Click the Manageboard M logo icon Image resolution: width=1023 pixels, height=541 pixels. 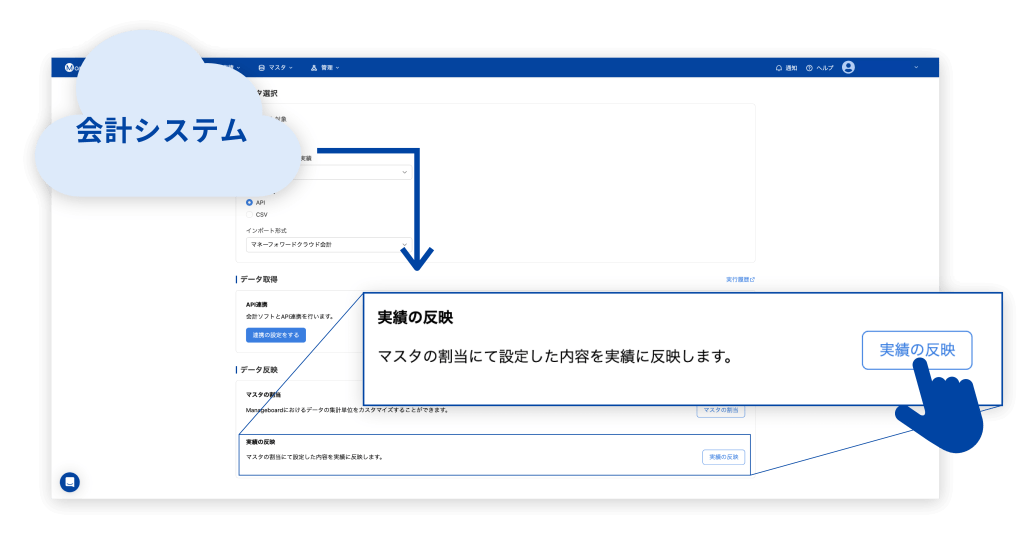[69, 68]
